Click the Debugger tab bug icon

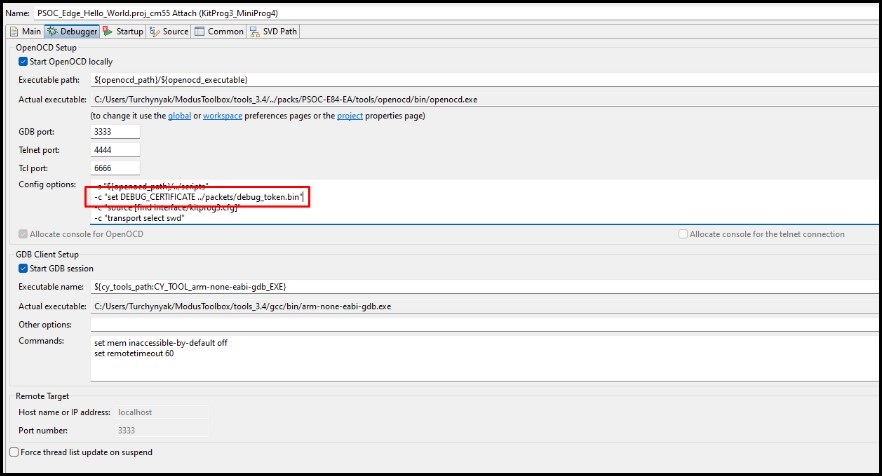(x=52, y=31)
